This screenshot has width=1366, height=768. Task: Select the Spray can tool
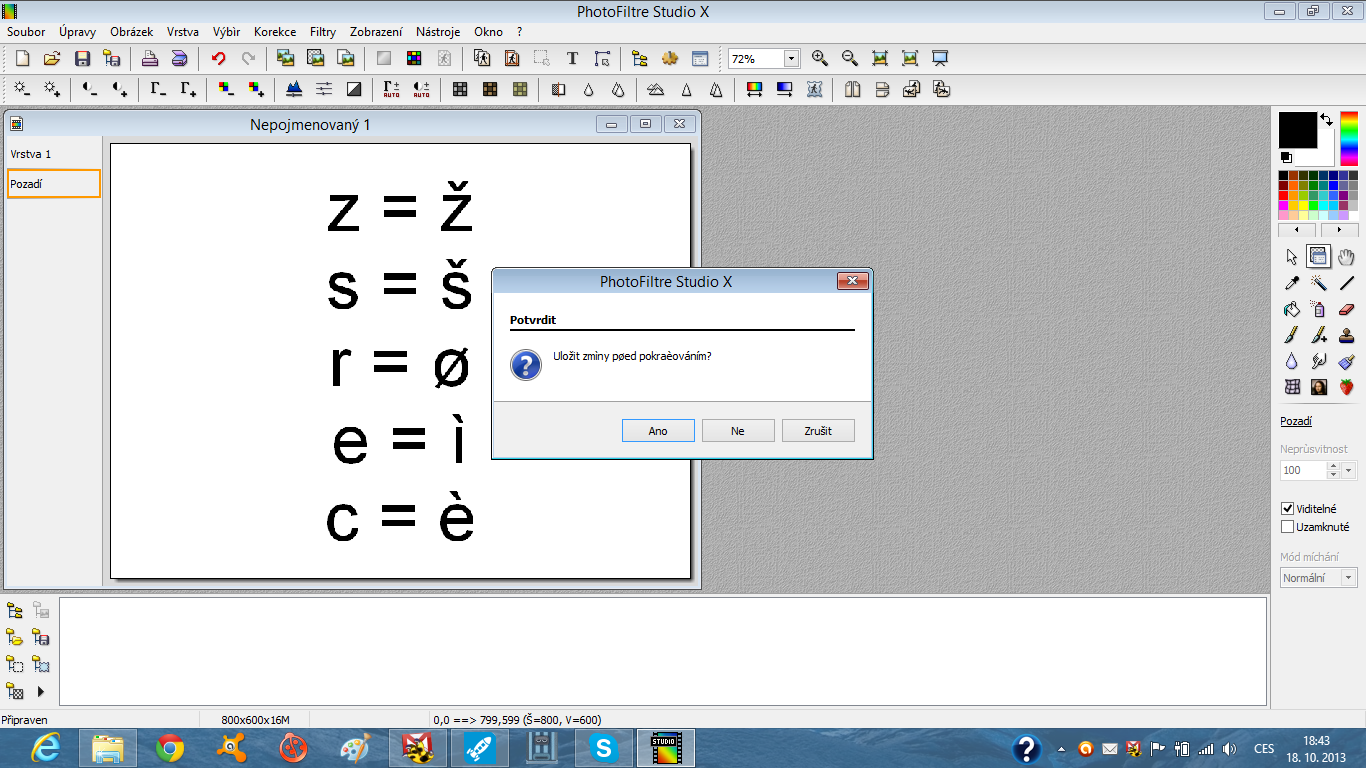point(1319,309)
